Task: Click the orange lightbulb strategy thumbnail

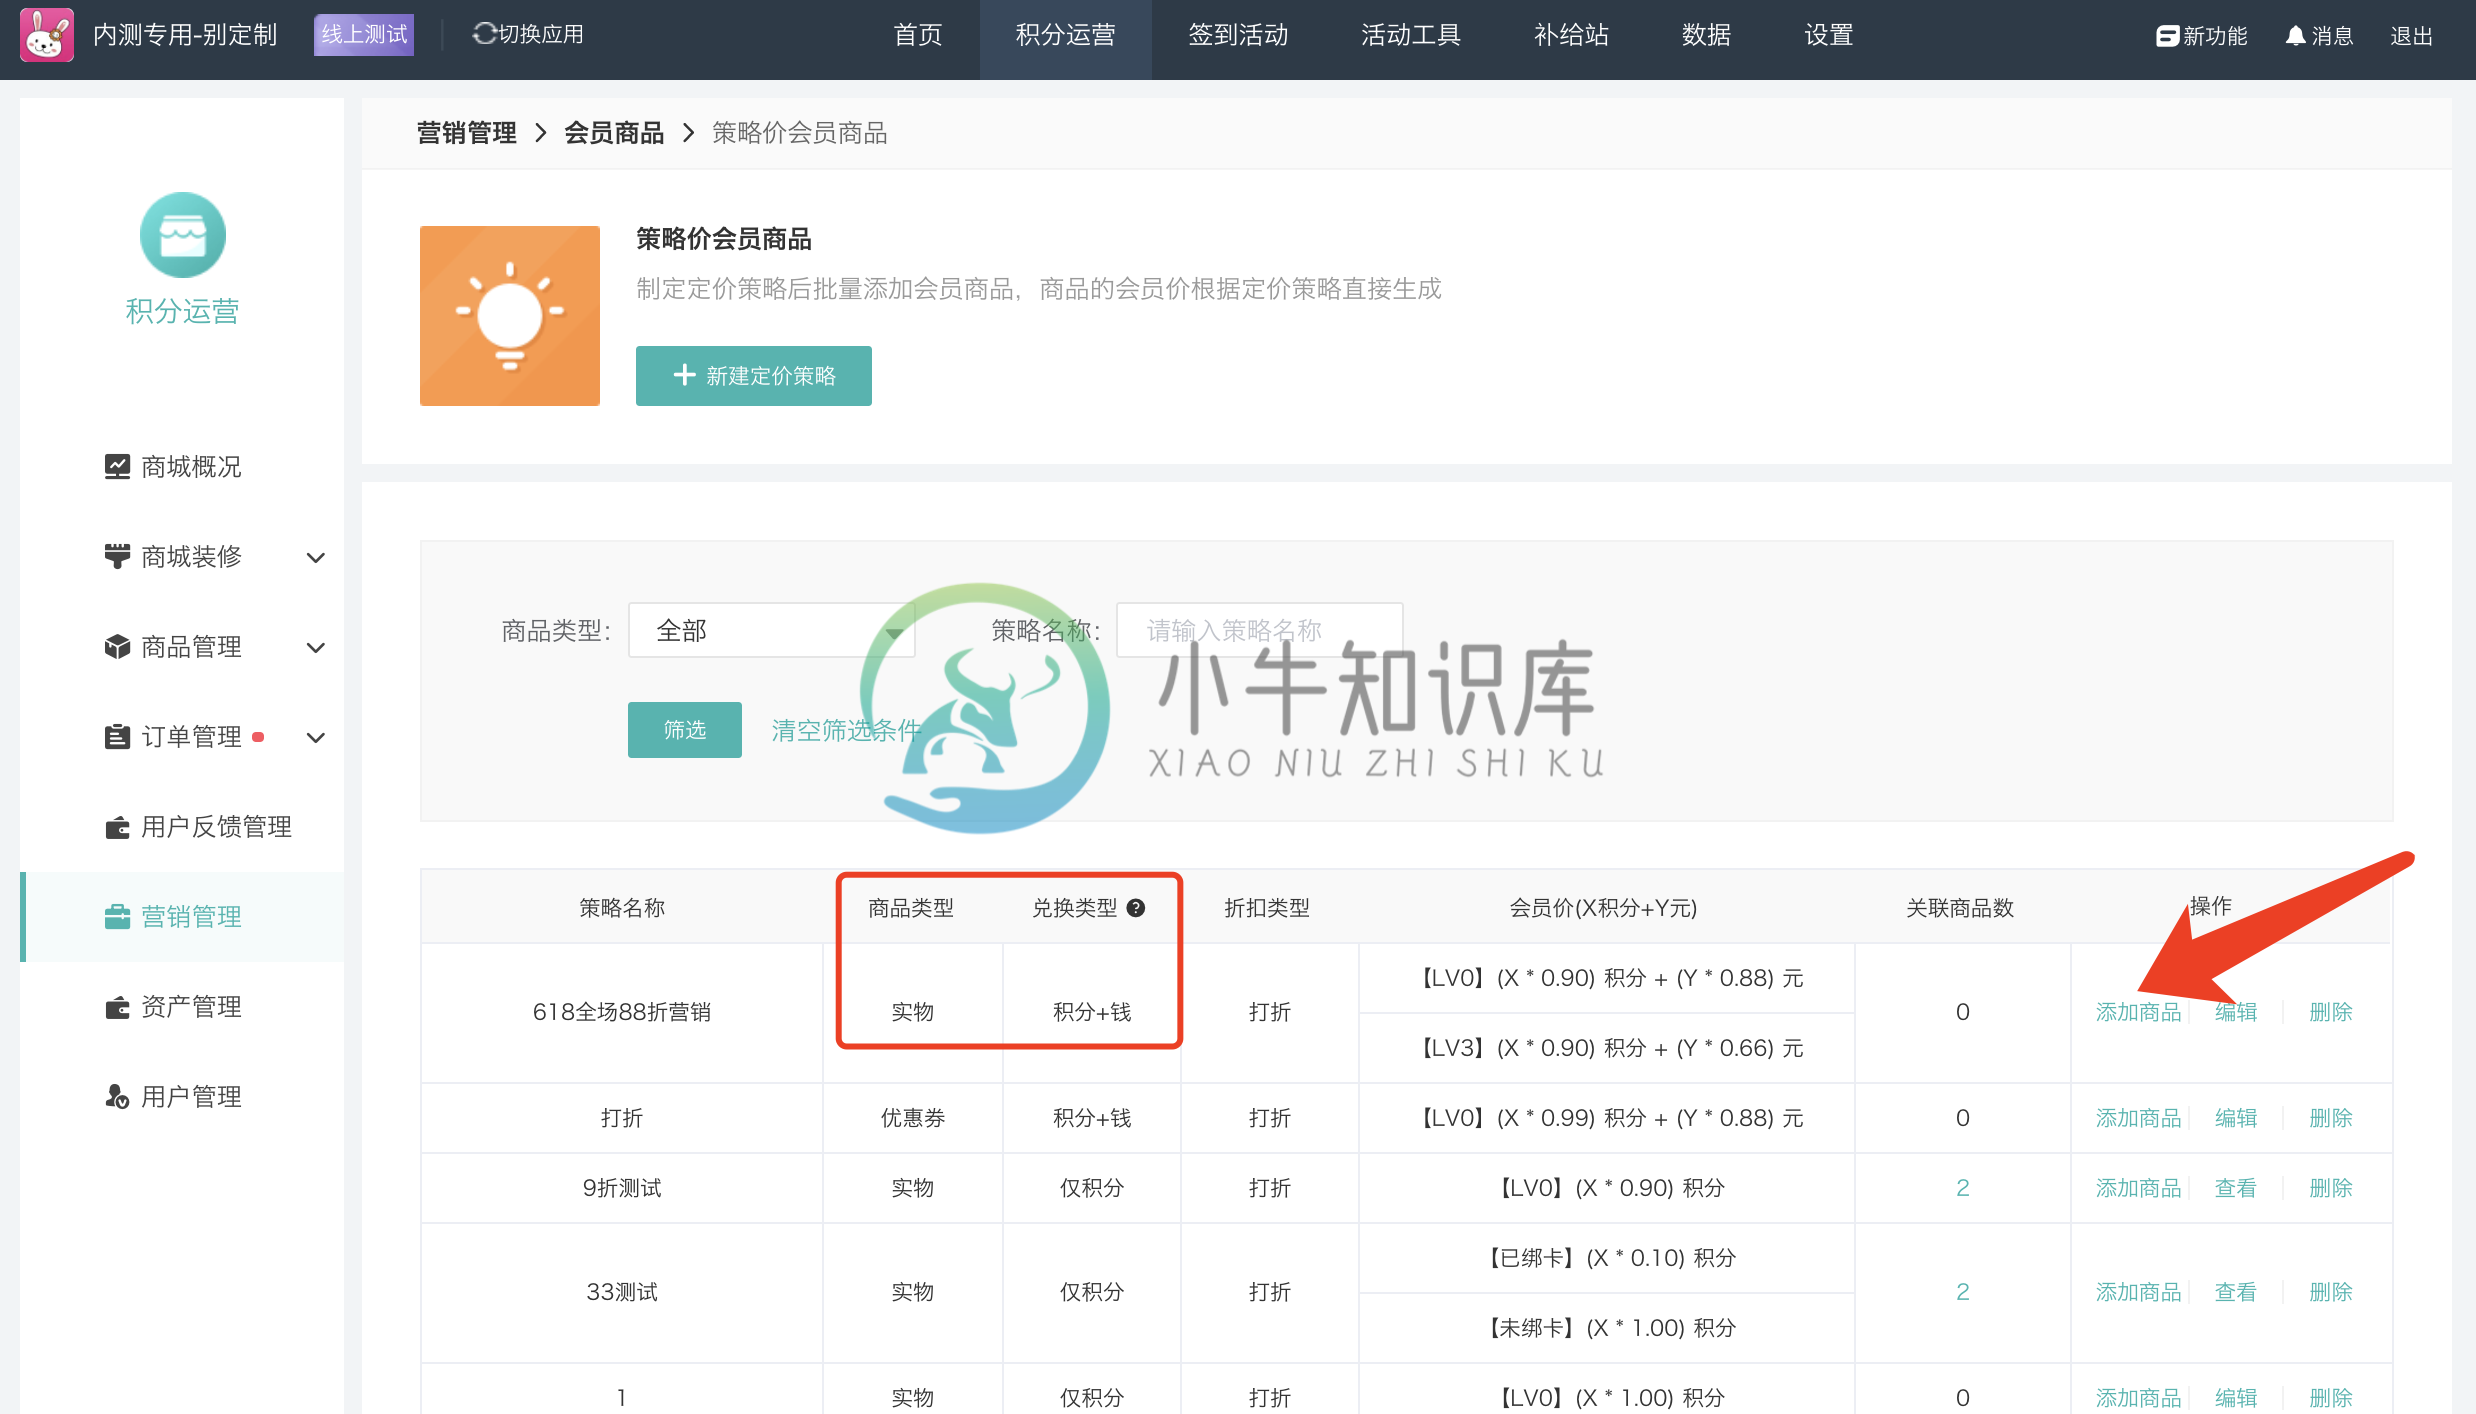Action: (x=510, y=316)
